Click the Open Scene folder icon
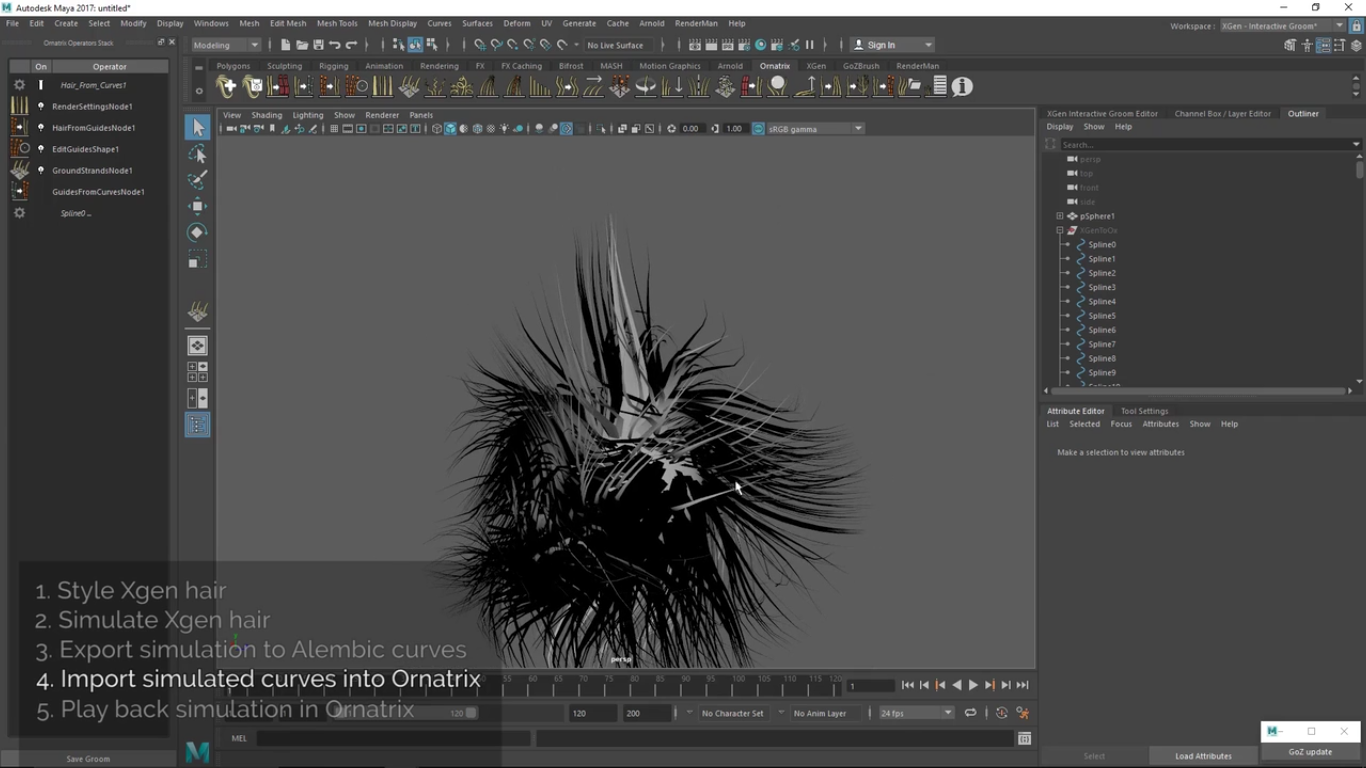 pos(302,45)
